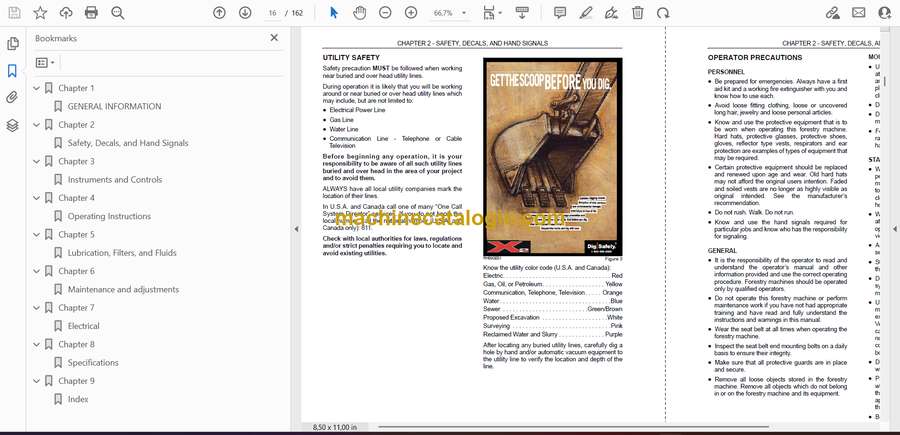Toggle the Bookmarks panel icon in the sidebar
The image size is (900, 435).
[x=12, y=71]
